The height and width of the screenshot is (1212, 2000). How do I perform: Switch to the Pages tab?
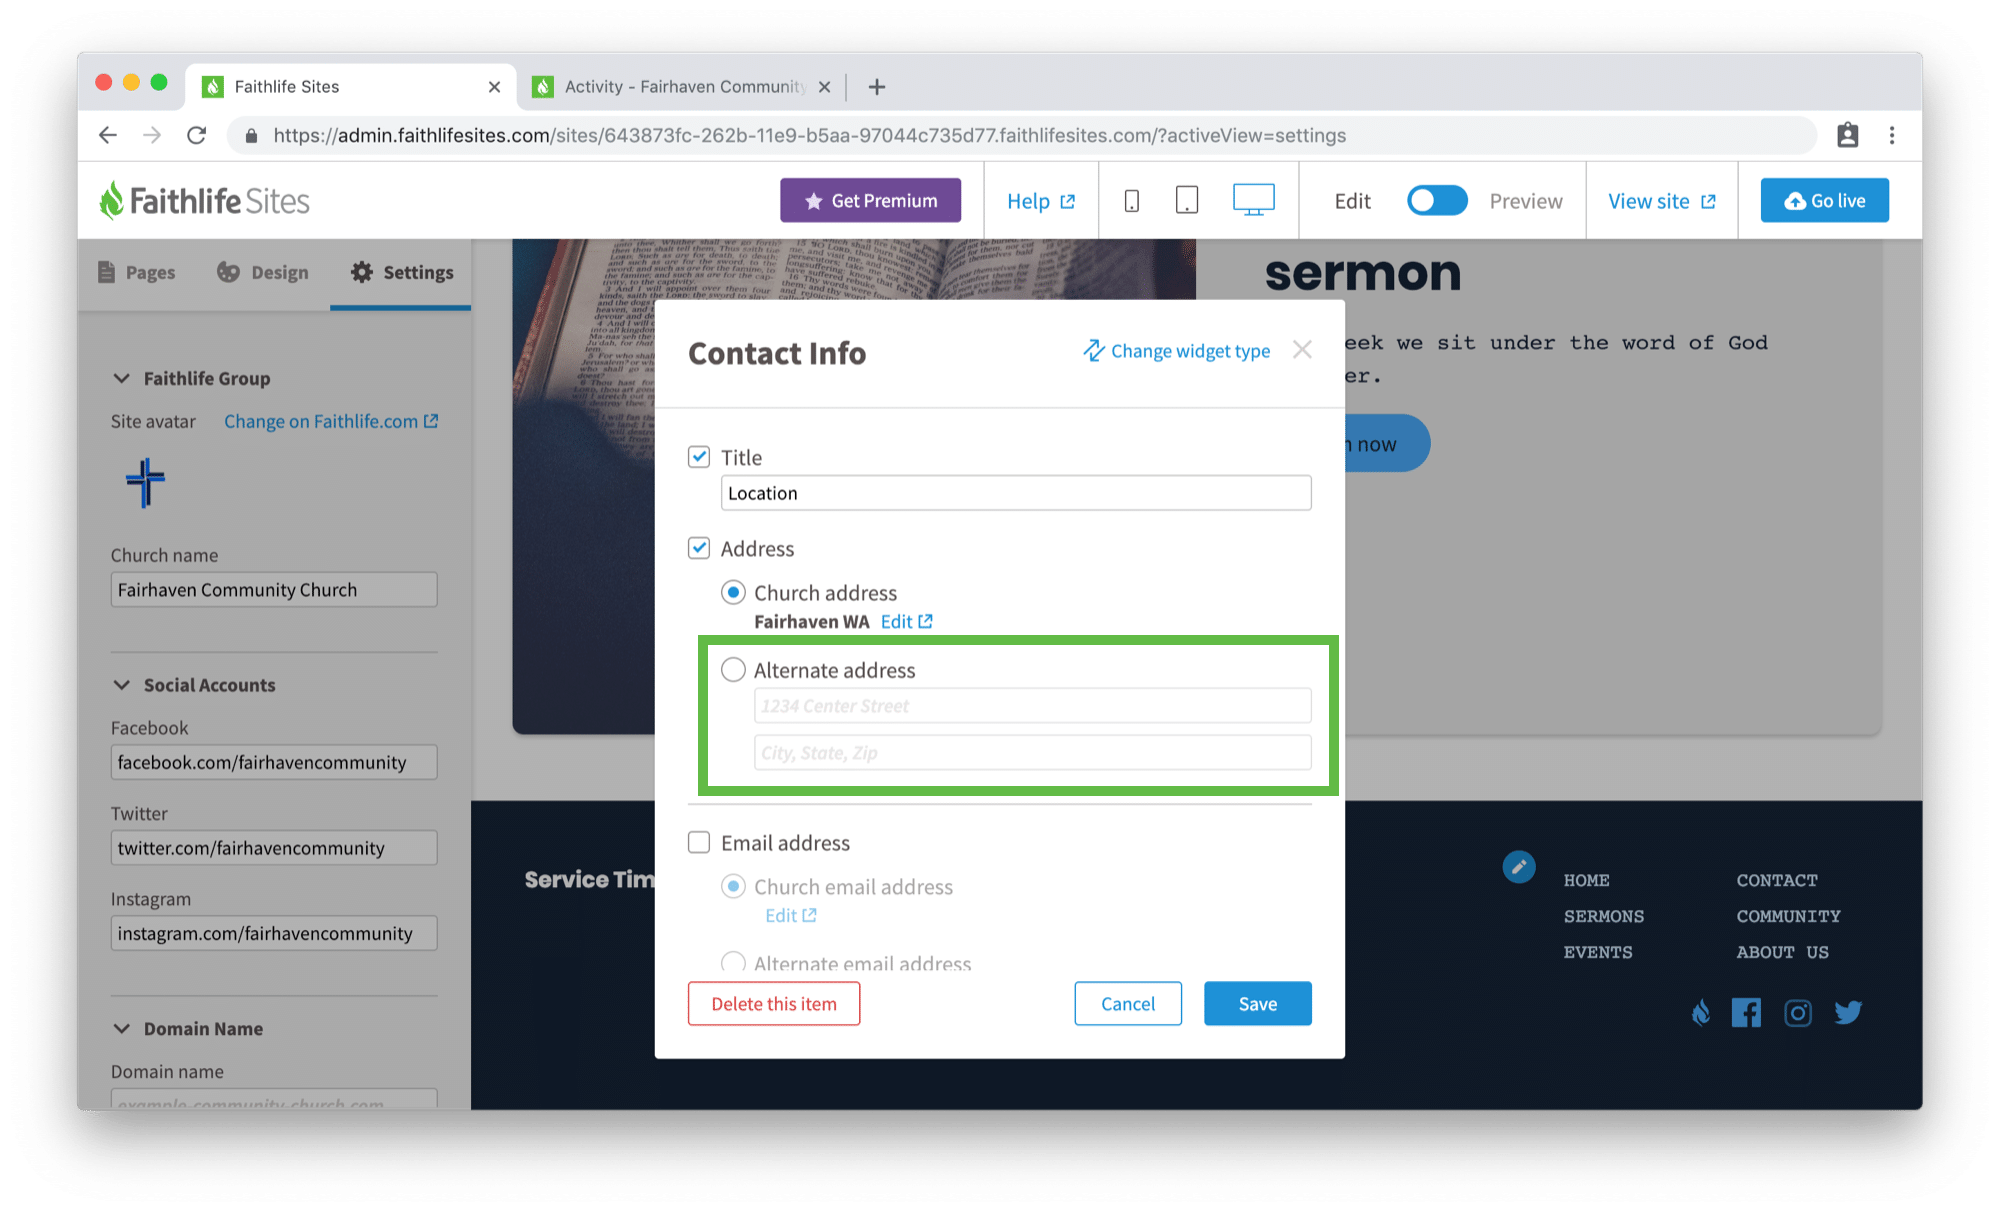coord(136,272)
